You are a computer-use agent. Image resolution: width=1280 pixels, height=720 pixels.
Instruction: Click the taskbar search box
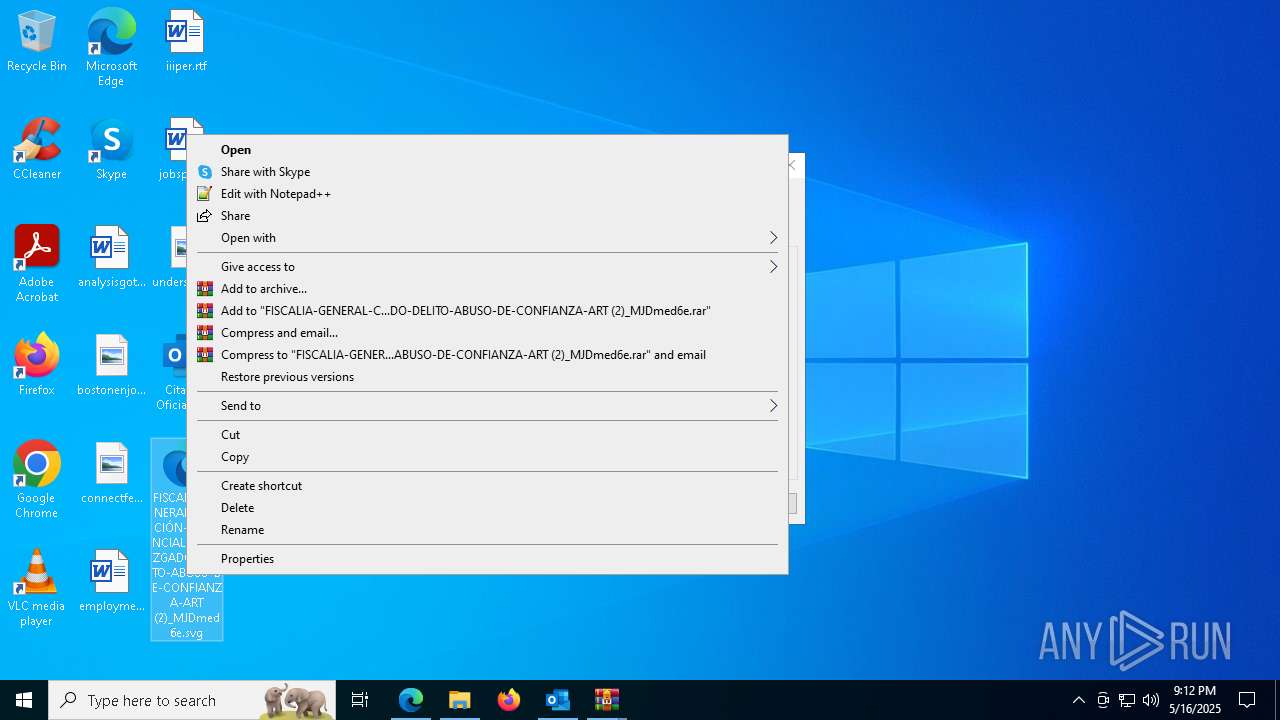click(192, 700)
